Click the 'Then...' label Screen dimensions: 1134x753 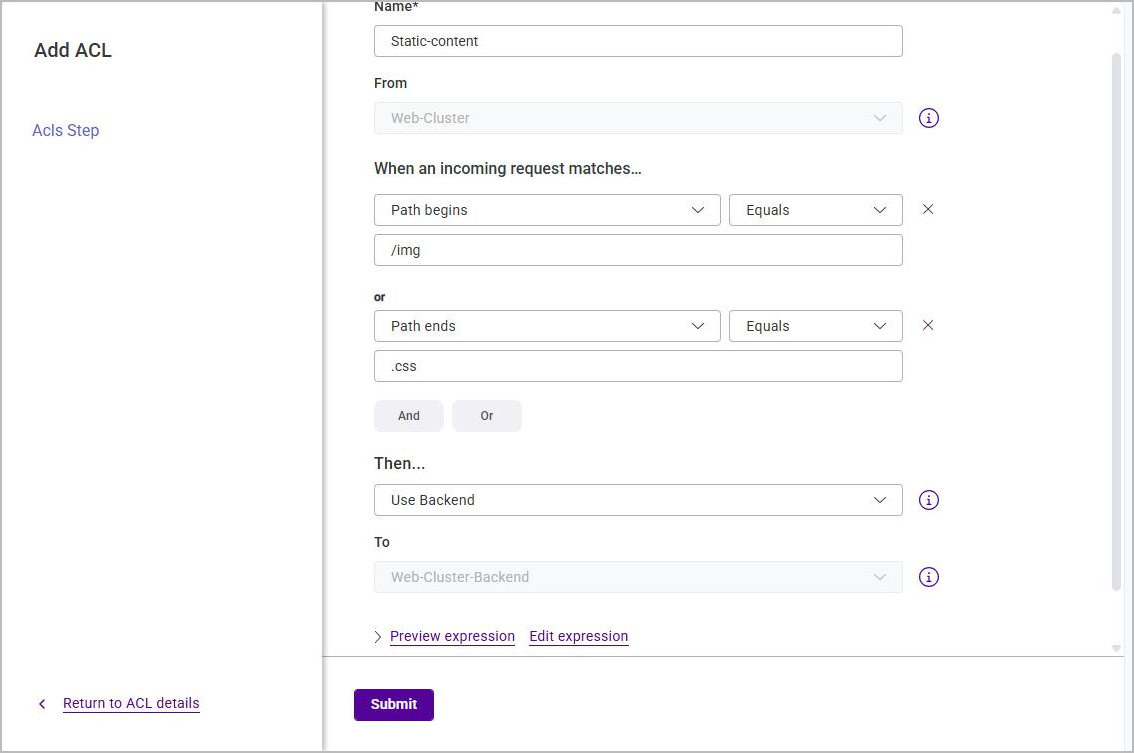tap(399, 464)
